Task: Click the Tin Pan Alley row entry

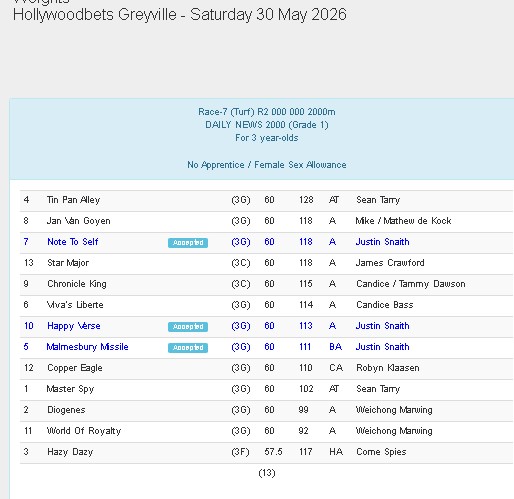Action: [266, 200]
